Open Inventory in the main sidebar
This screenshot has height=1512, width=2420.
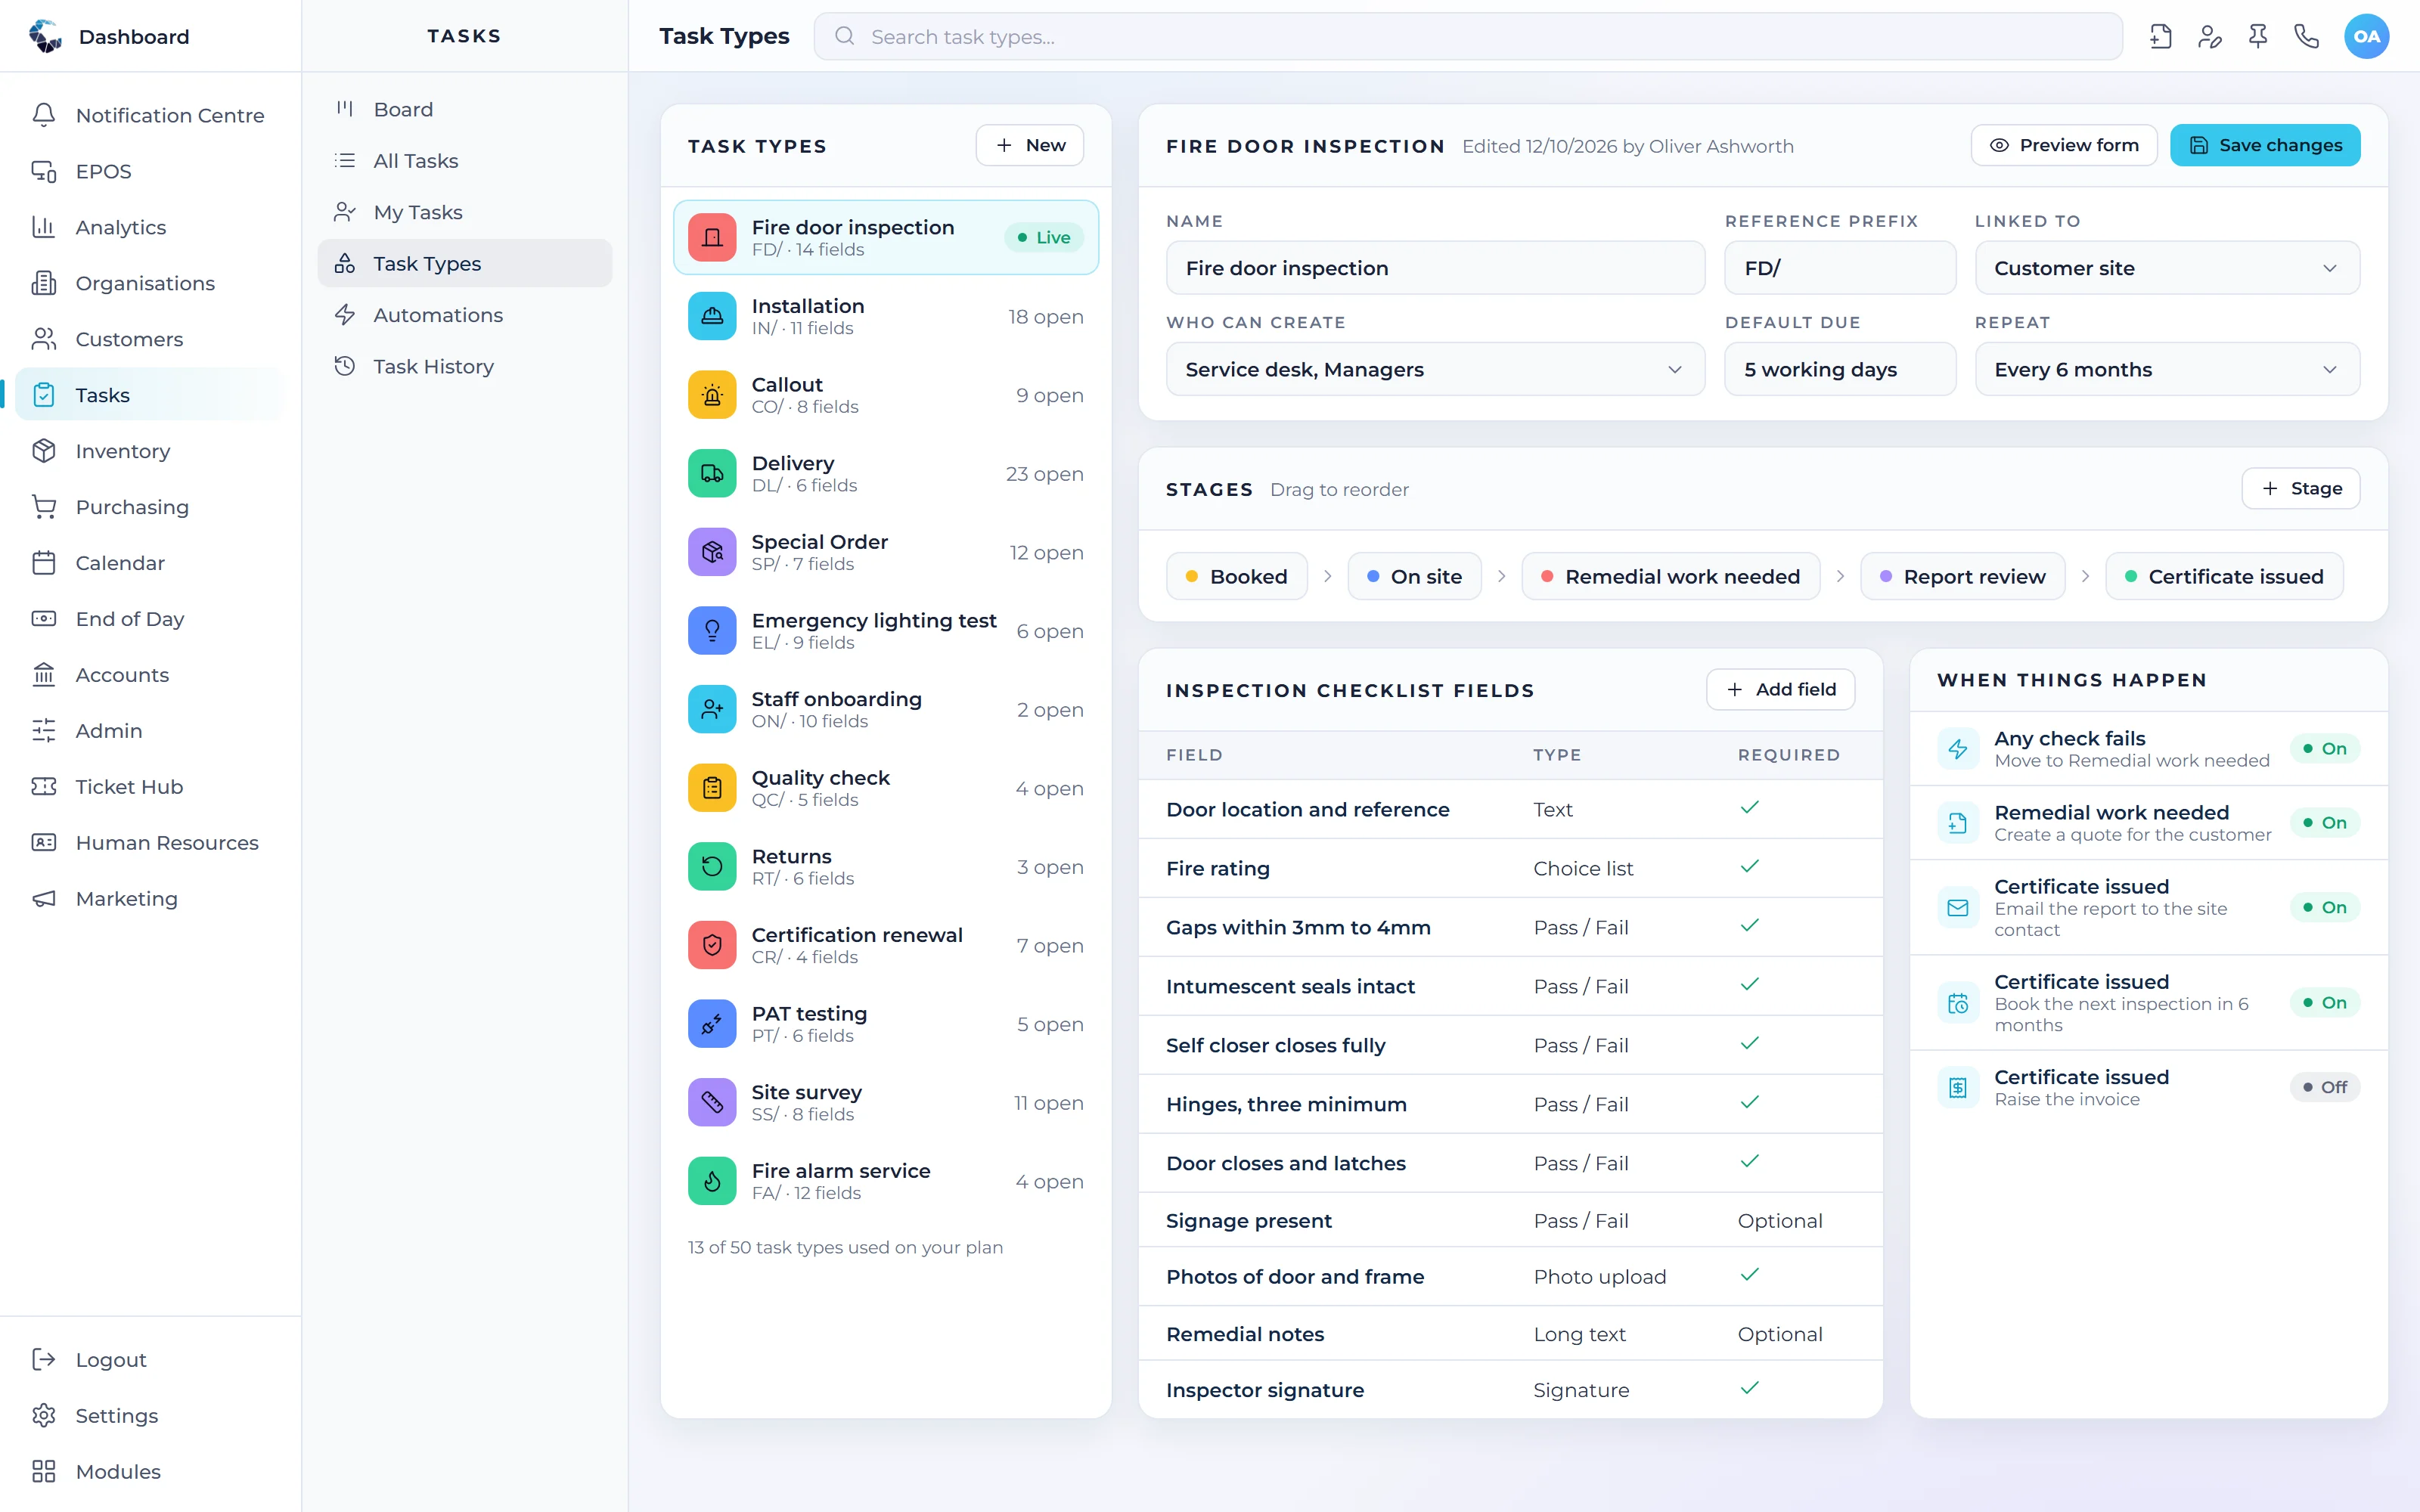[x=150, y=451]
